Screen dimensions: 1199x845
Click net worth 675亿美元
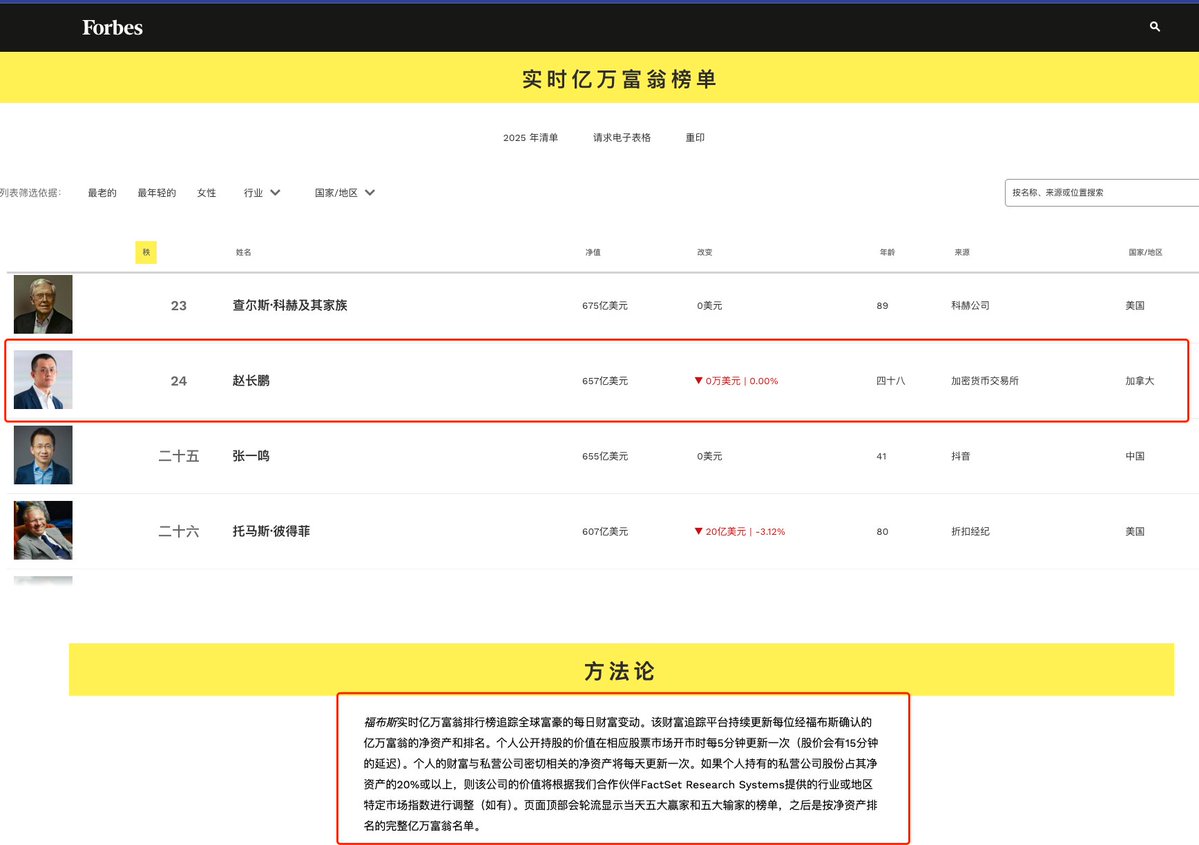pos(605,306)
